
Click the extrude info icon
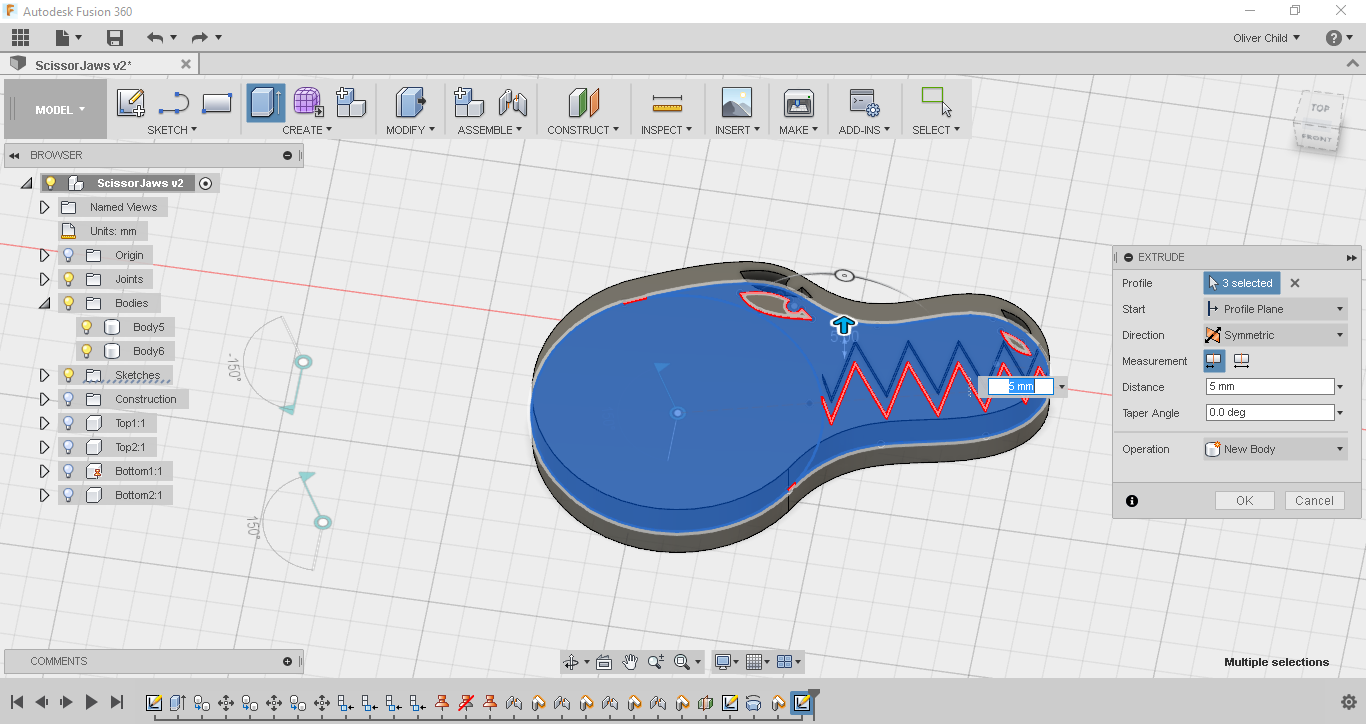[1132, 501]
